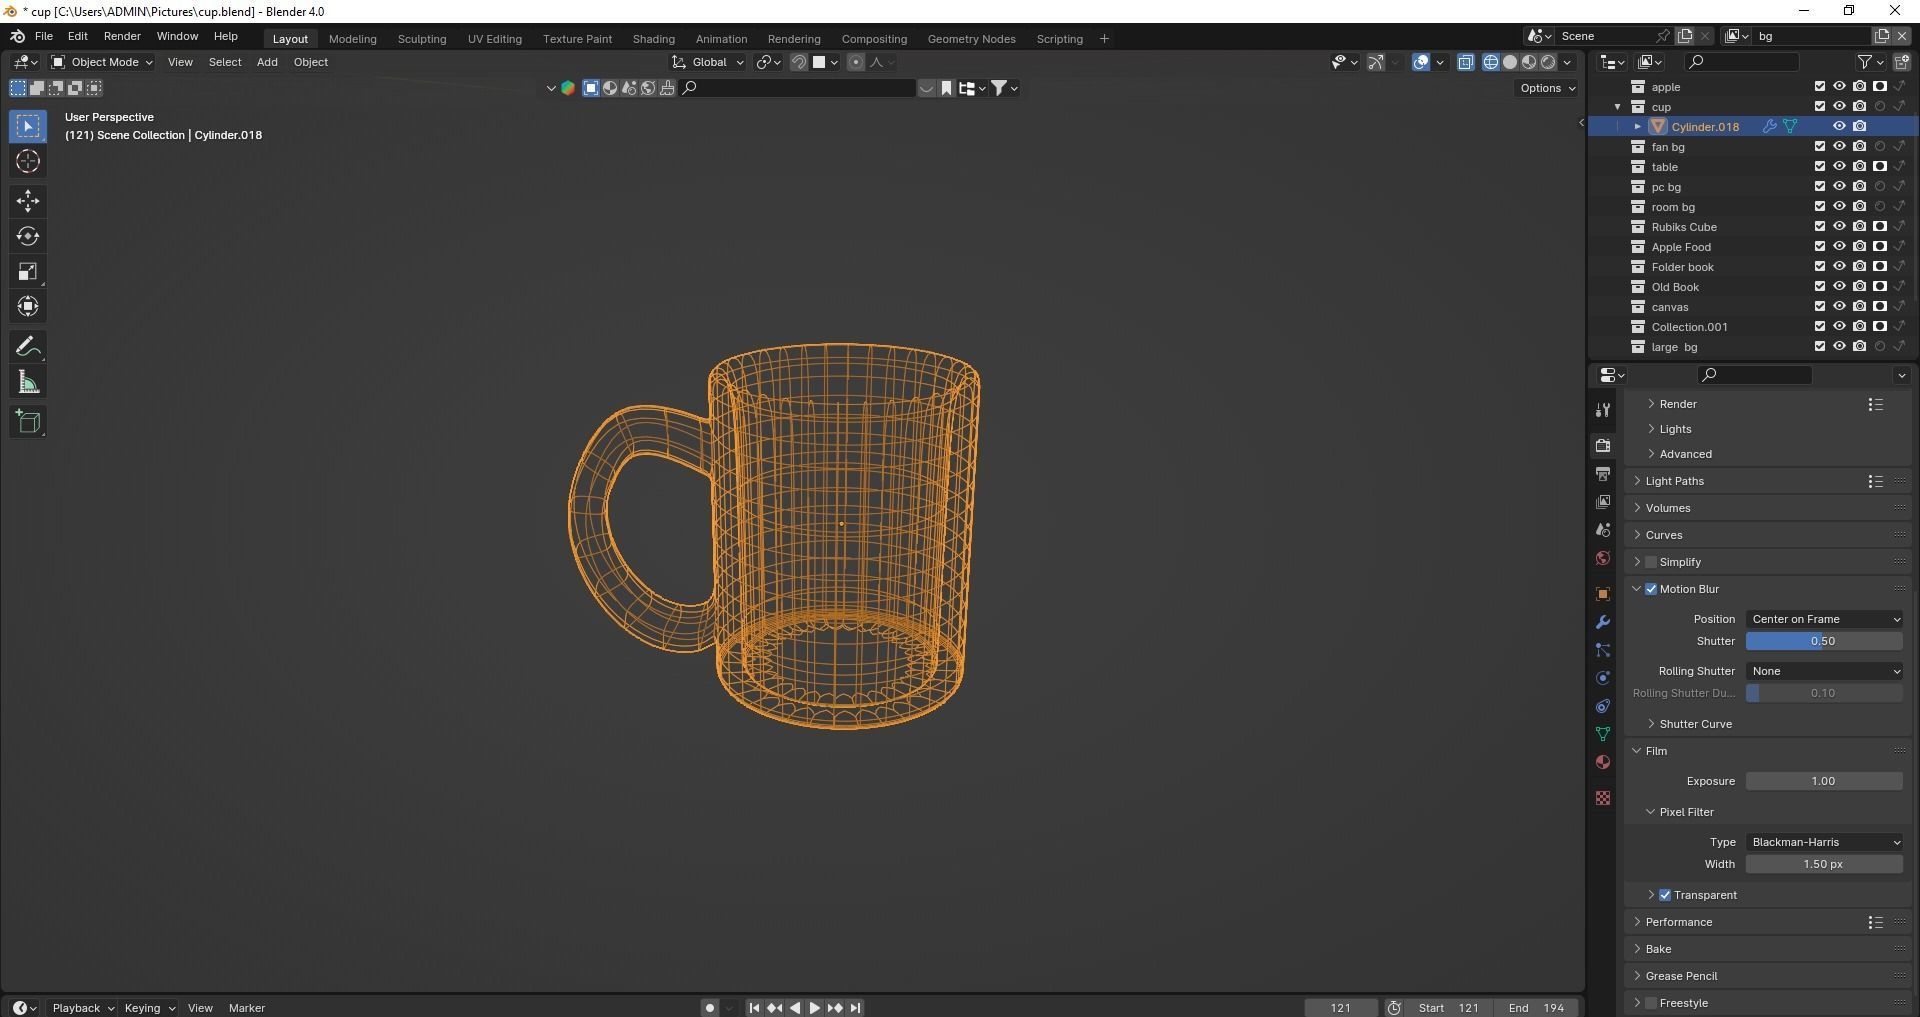Click the new collection icon in outliner
The width and height of the screenshot is (1920, 1017).
coord(1901,62)
